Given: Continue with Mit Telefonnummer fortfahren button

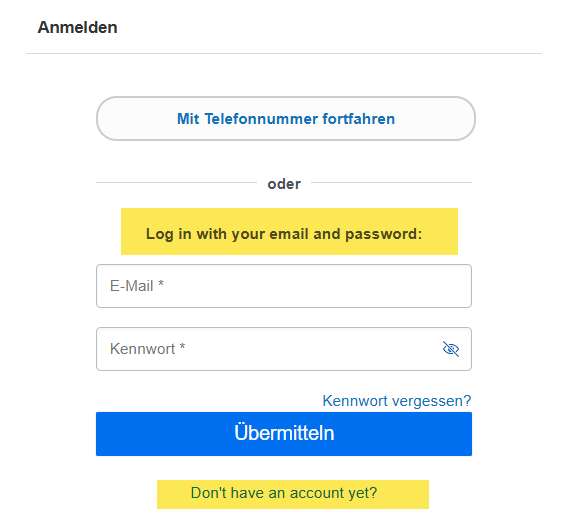Looking at the screenshot, I should tap(286, 119).
